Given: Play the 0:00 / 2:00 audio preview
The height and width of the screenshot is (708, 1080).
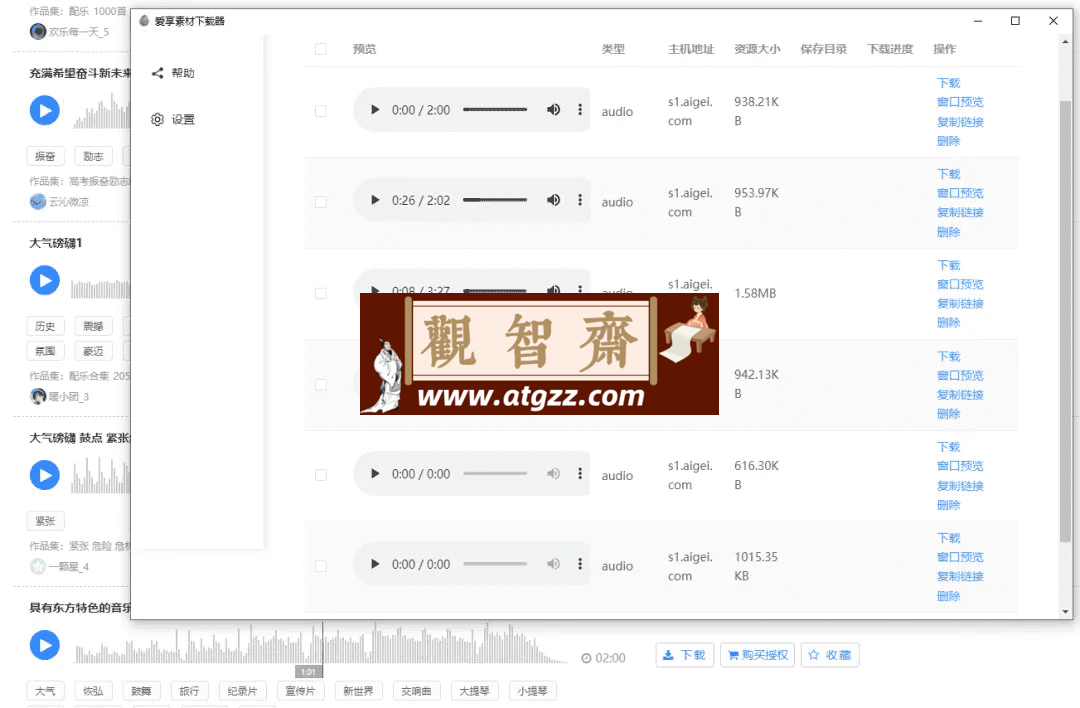Looking at the screenshot, I should [x=375, y=110].
